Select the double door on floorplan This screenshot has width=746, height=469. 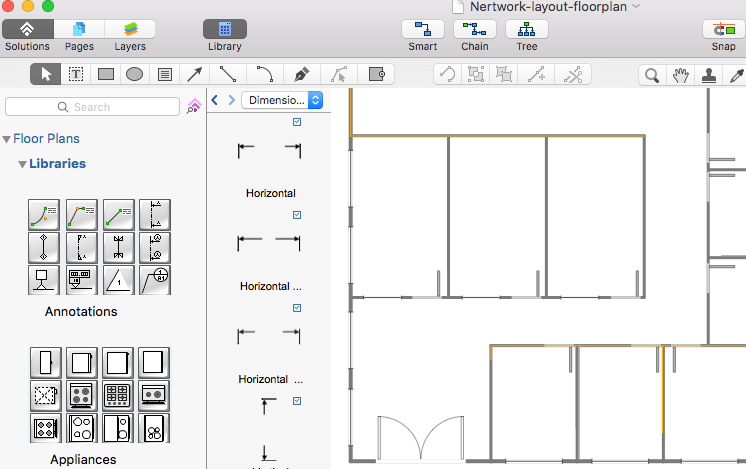421,438
